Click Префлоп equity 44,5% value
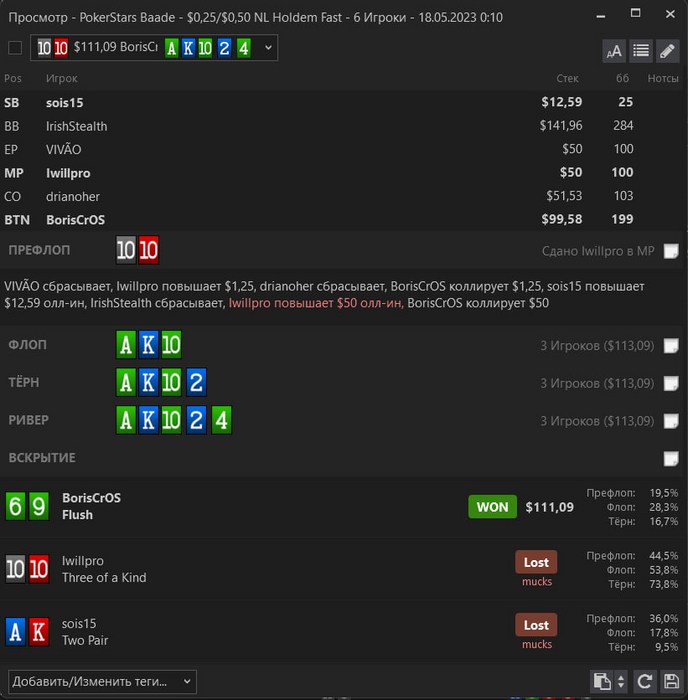This screenshot has width=688, height=700. point(664,556)
